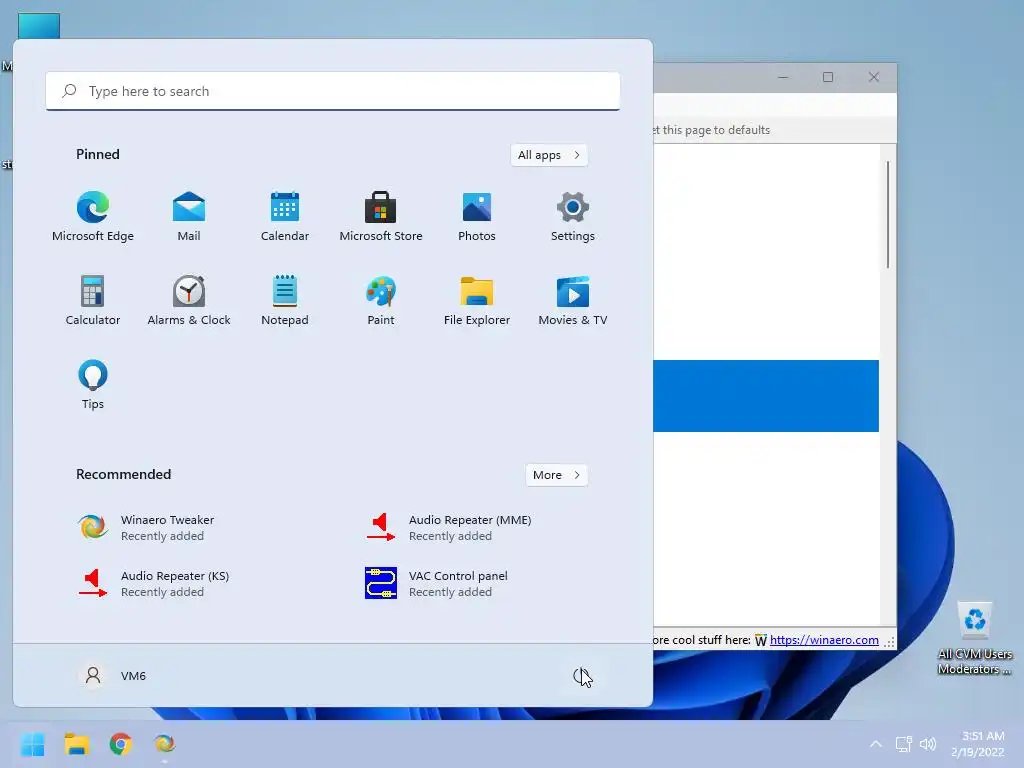The width and height of the screenshot is (1024, 768).
Task: Open File Explorer from taskbar
Action: click(76, 744)
